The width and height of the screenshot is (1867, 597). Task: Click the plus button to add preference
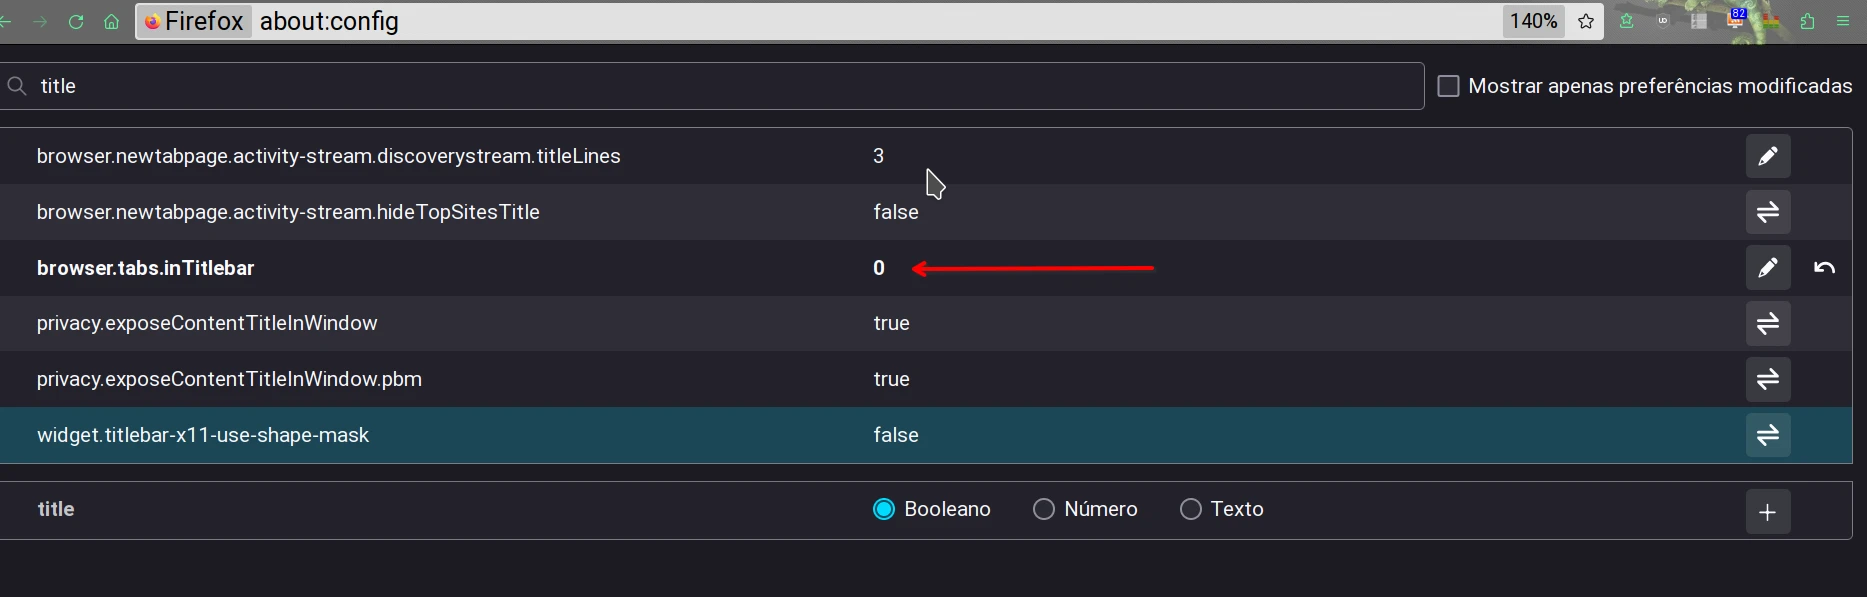pos(1768,512)
